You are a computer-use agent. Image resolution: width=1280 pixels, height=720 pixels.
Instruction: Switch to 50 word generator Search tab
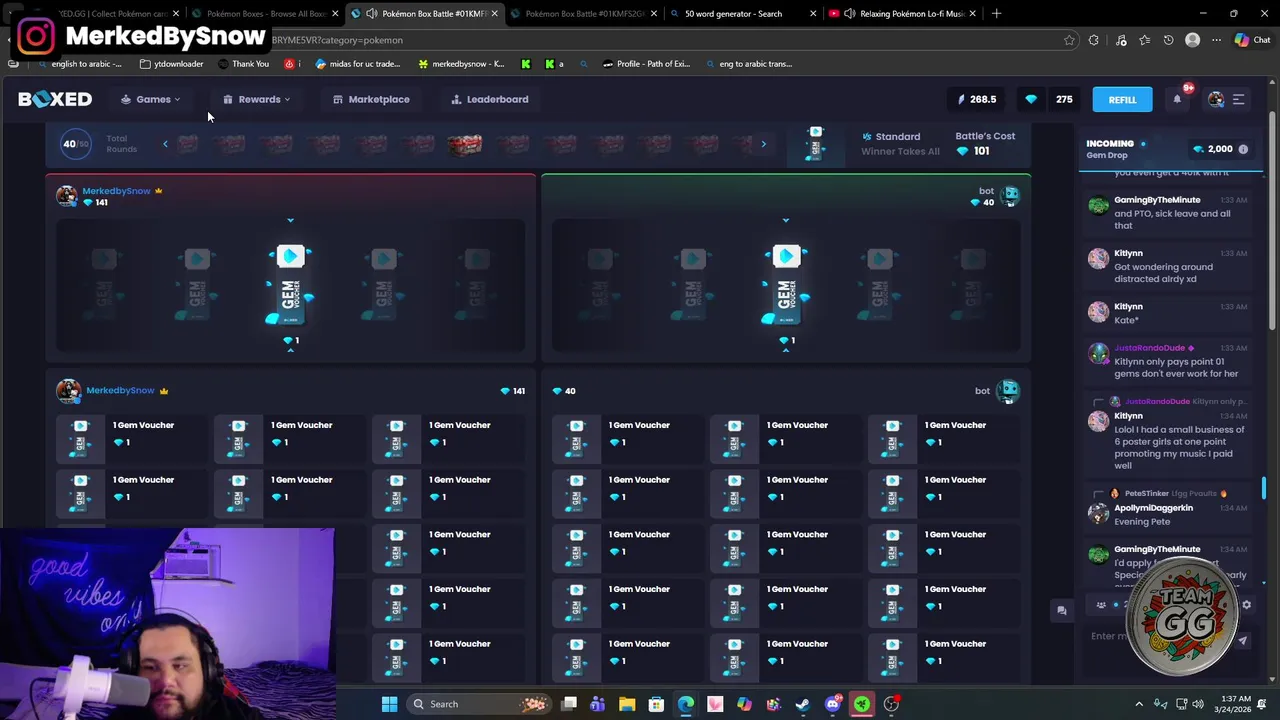(742, 14)
